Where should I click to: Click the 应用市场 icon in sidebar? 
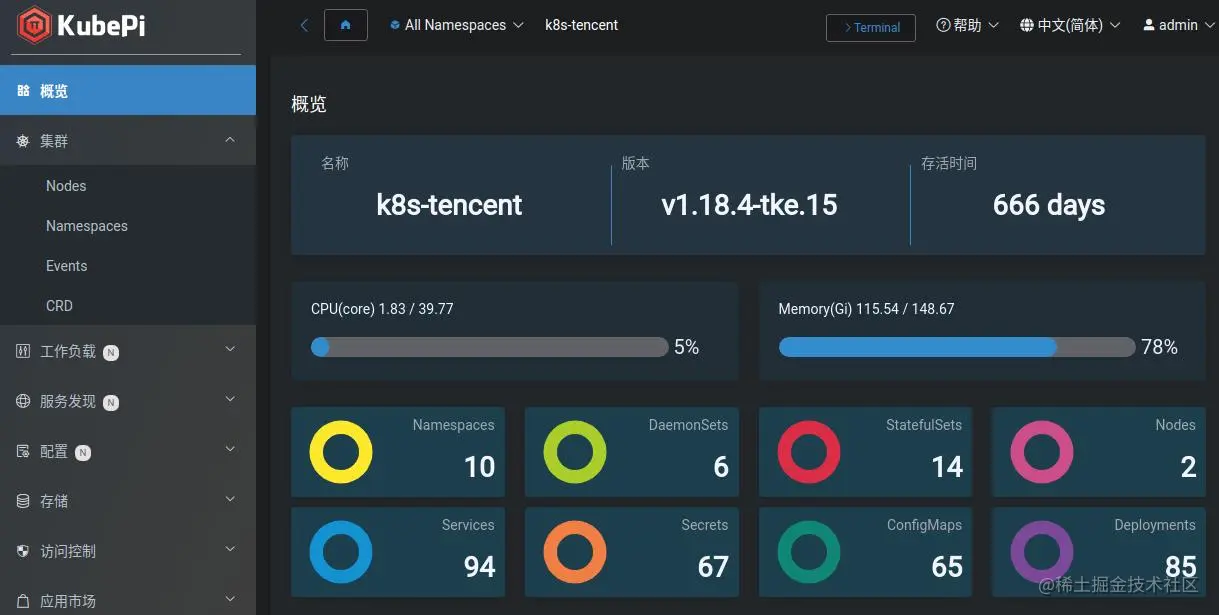[23, 601]
